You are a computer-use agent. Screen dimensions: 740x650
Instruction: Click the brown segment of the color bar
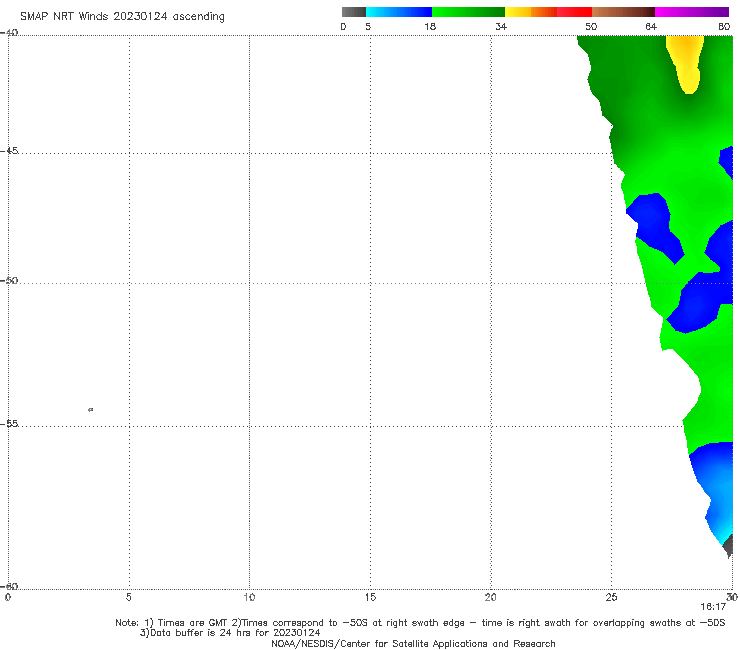pyautogui.click(x=623, y=12)
